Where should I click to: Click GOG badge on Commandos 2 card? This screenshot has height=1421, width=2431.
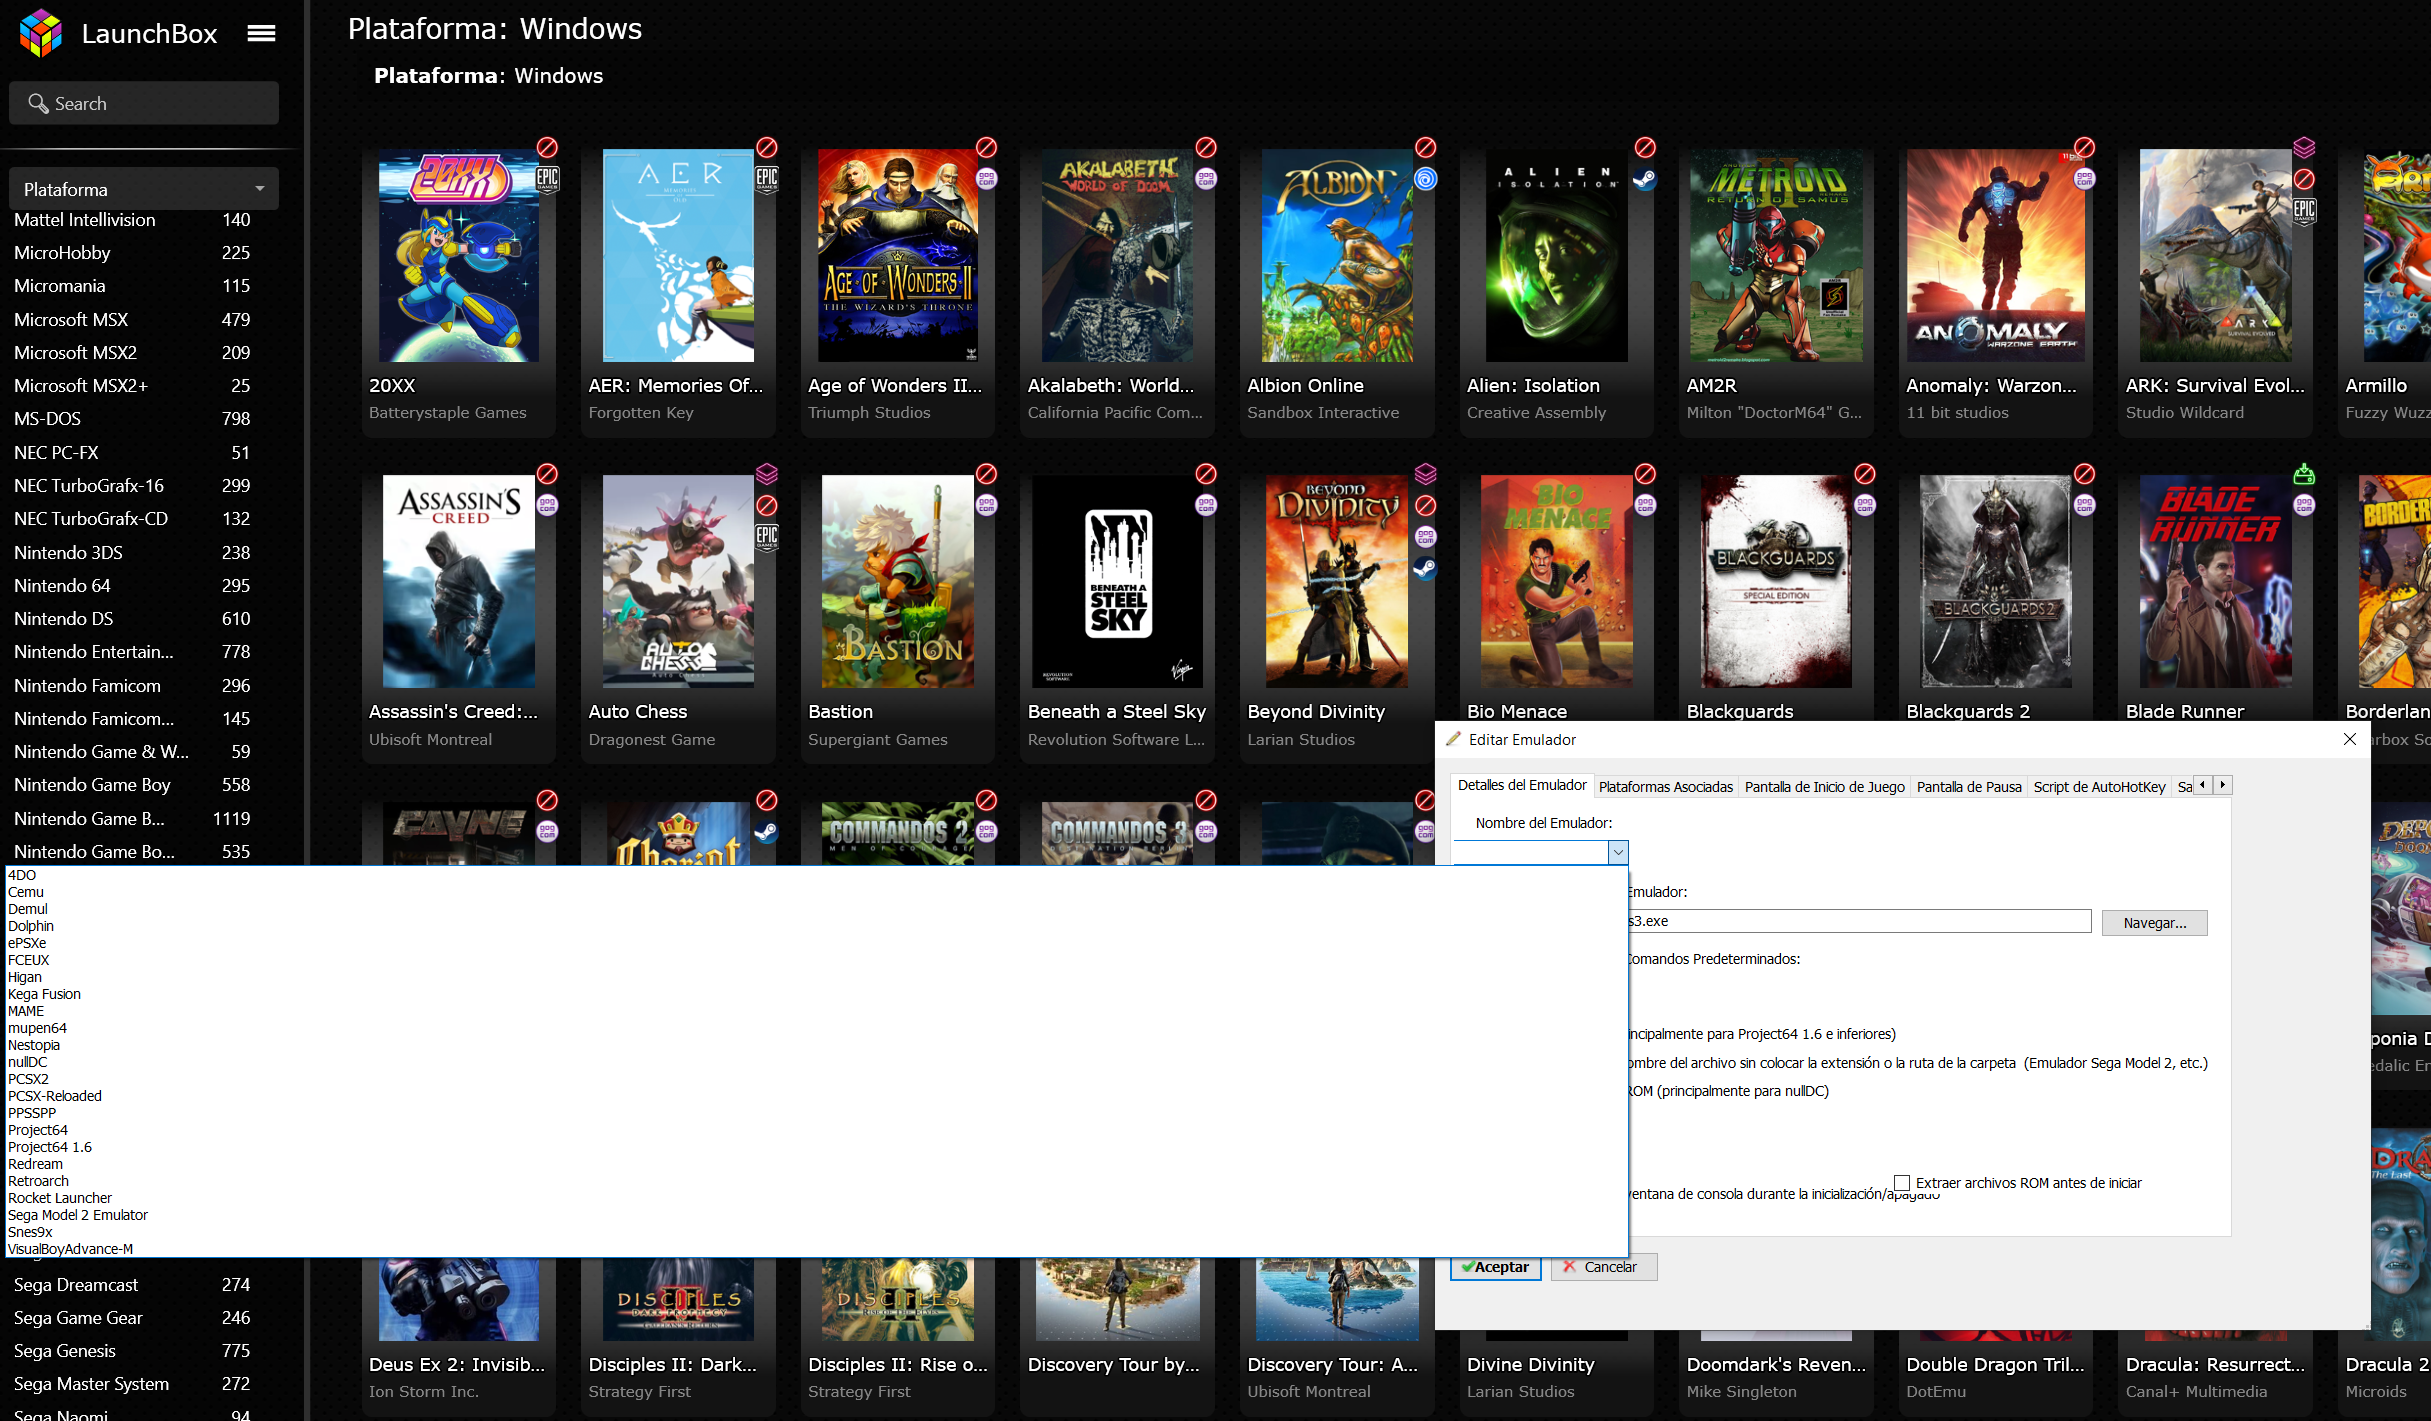pyautogui.click(x=987, y=831)
